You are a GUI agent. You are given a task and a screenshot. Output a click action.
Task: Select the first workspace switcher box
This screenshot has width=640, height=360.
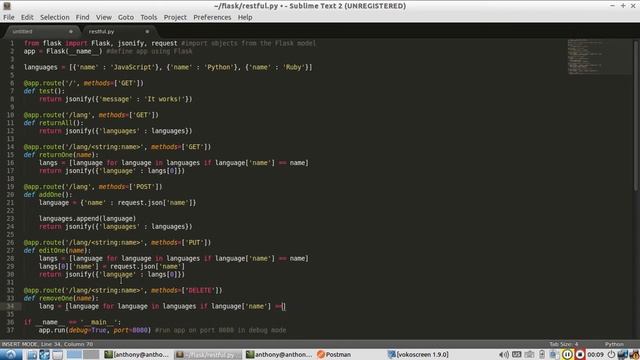[x=74, y=354]
